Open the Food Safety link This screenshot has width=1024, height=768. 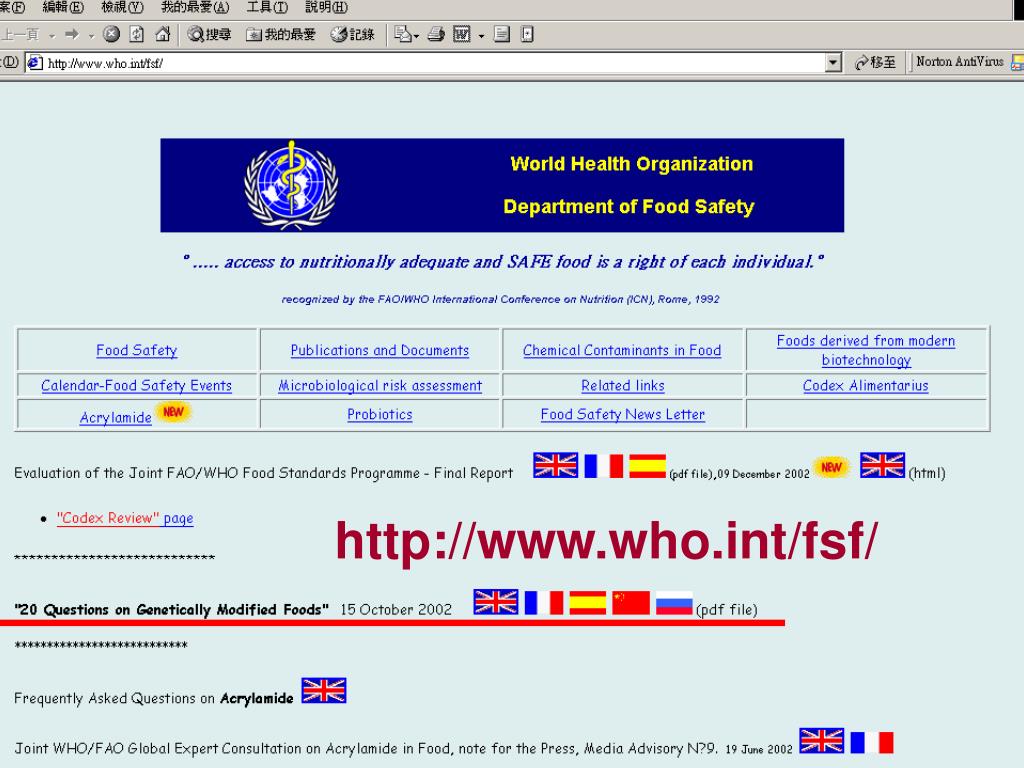click(136, 350)
